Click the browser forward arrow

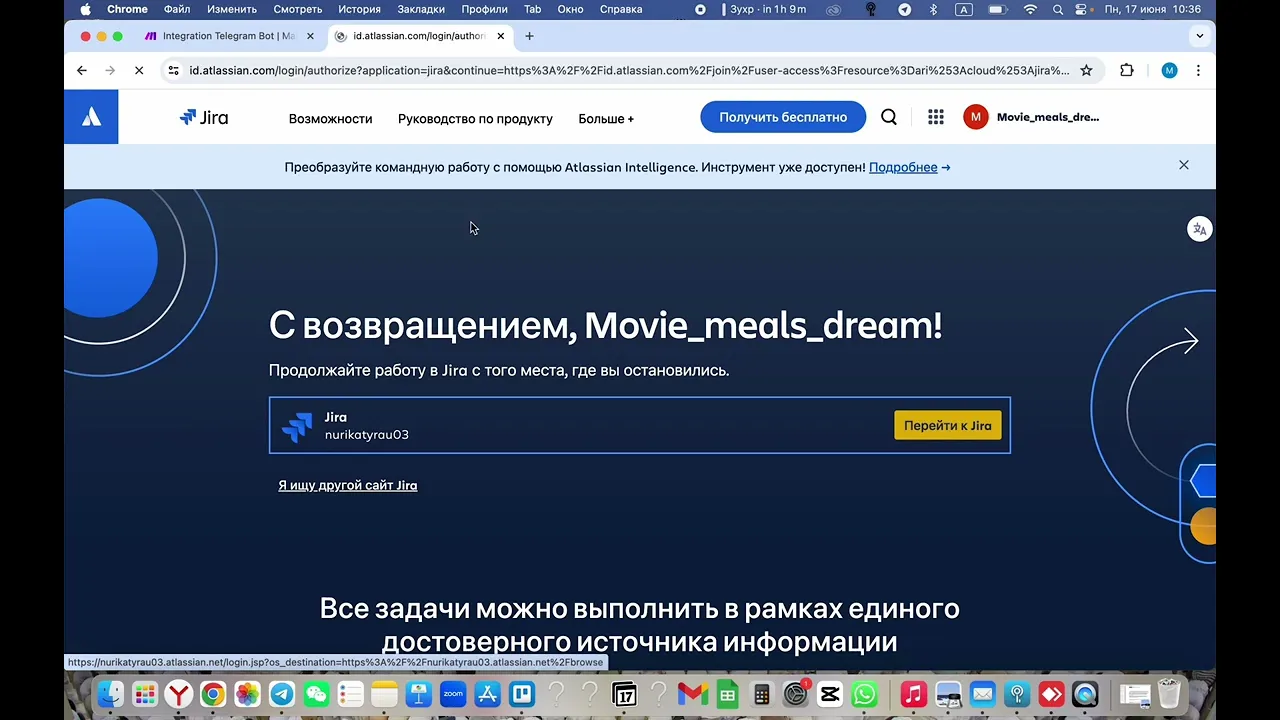110,70
